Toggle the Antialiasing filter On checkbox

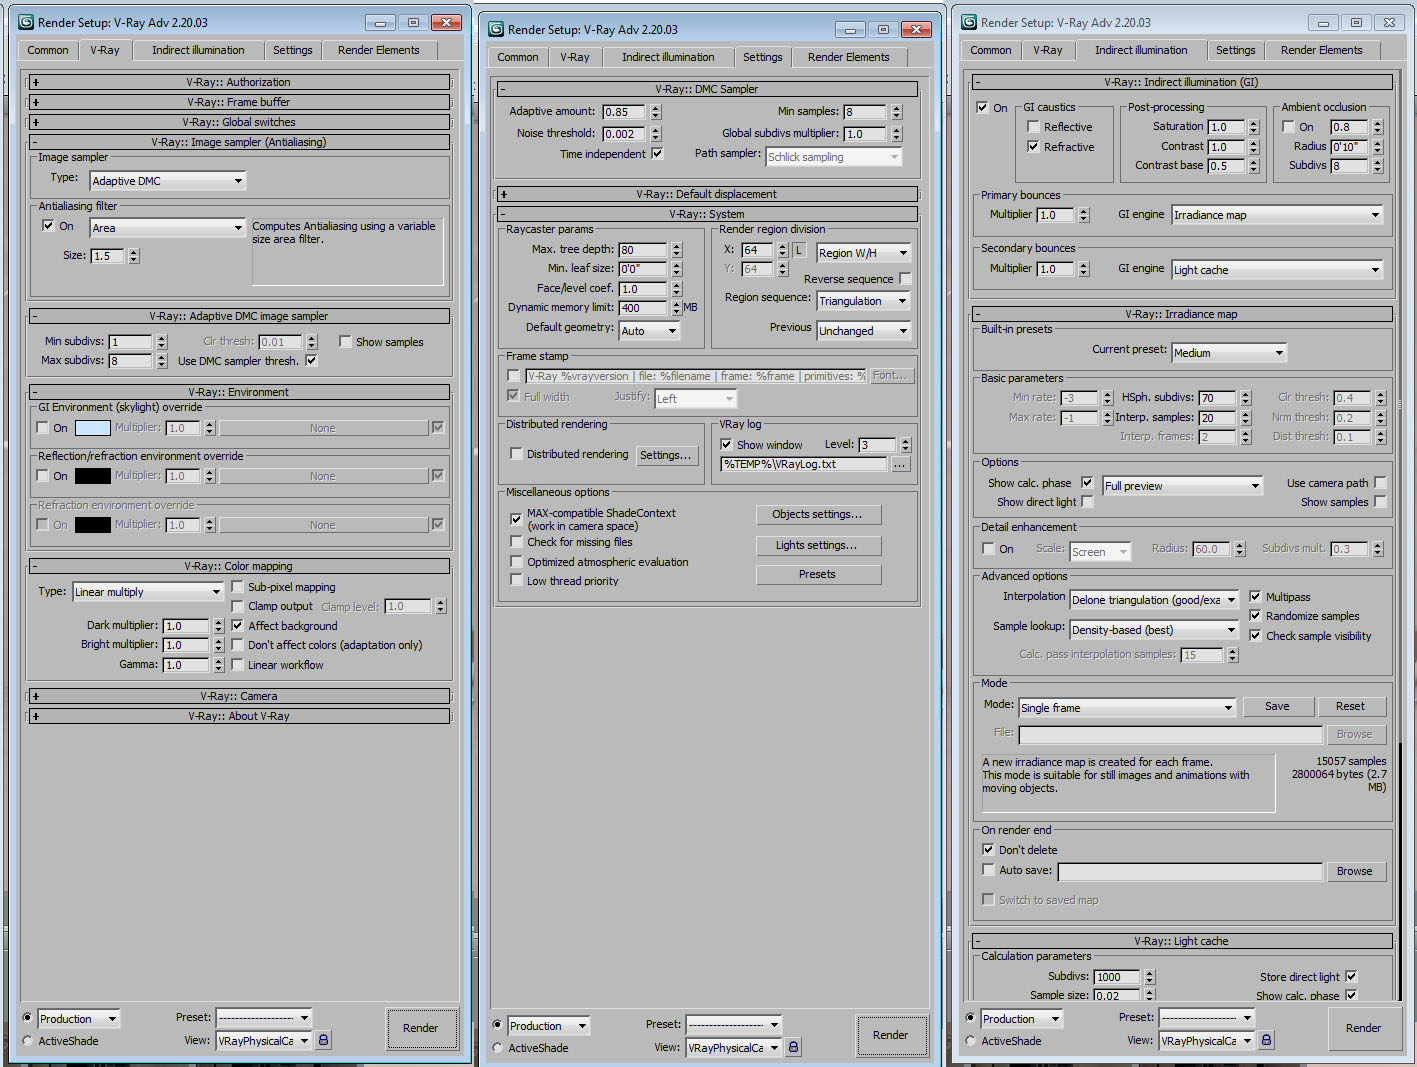[x=48, y=226]
